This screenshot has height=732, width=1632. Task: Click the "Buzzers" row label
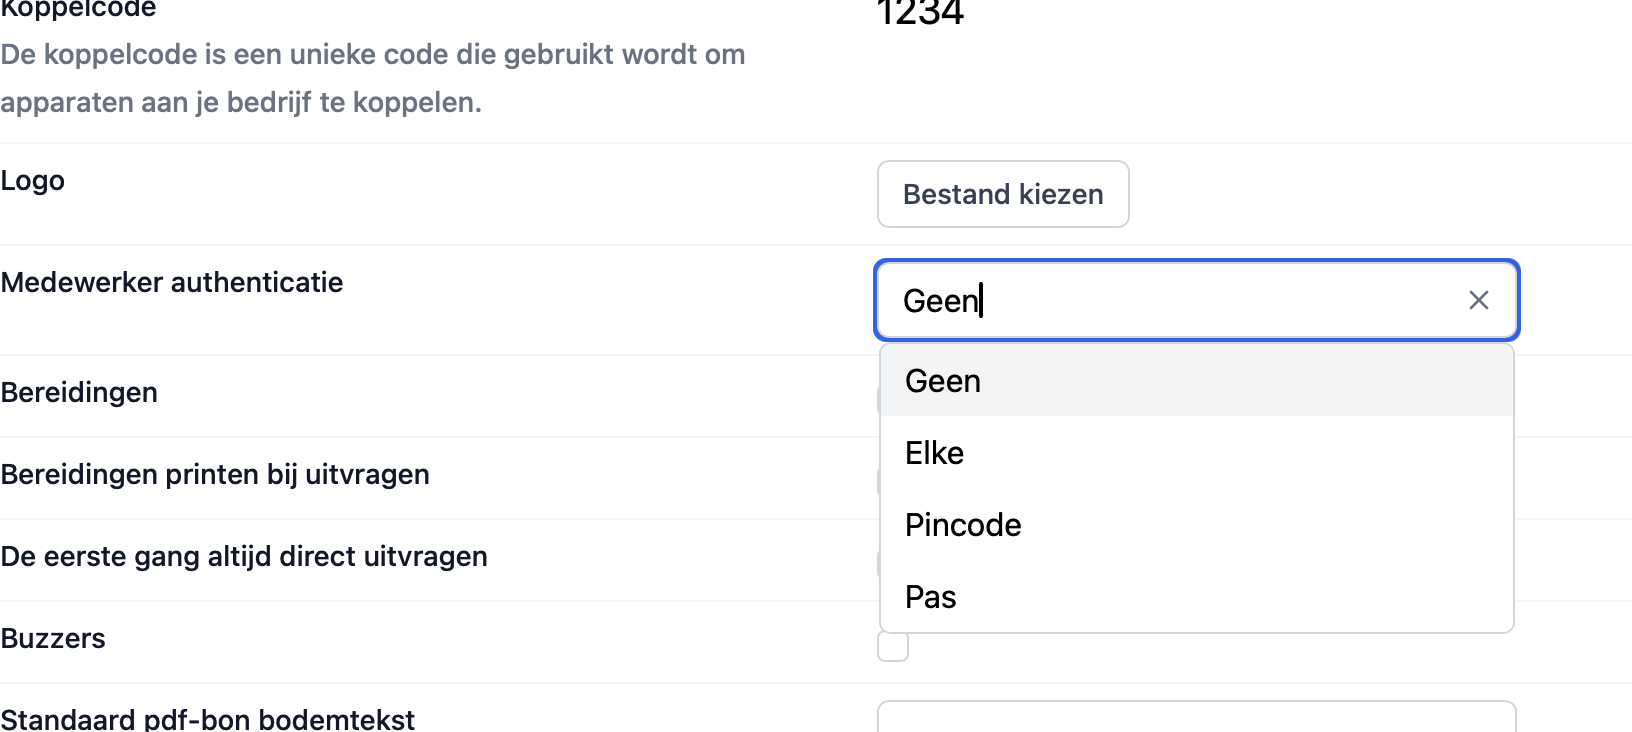pyautogui.click(x=53, y=638)
